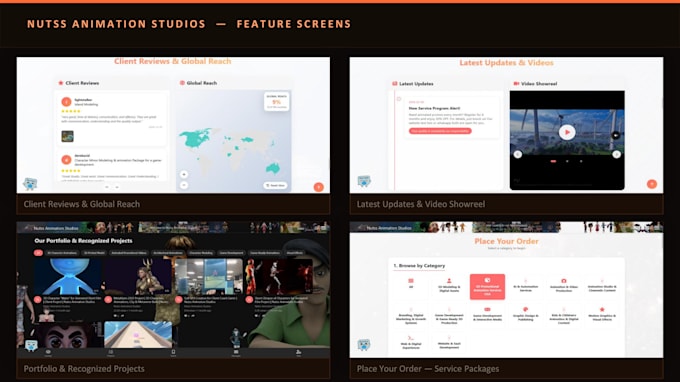Click back arrow in Portfolio screen header
Image resolution: width=680 pixels, height=382 pixels.
click(27, 227)
